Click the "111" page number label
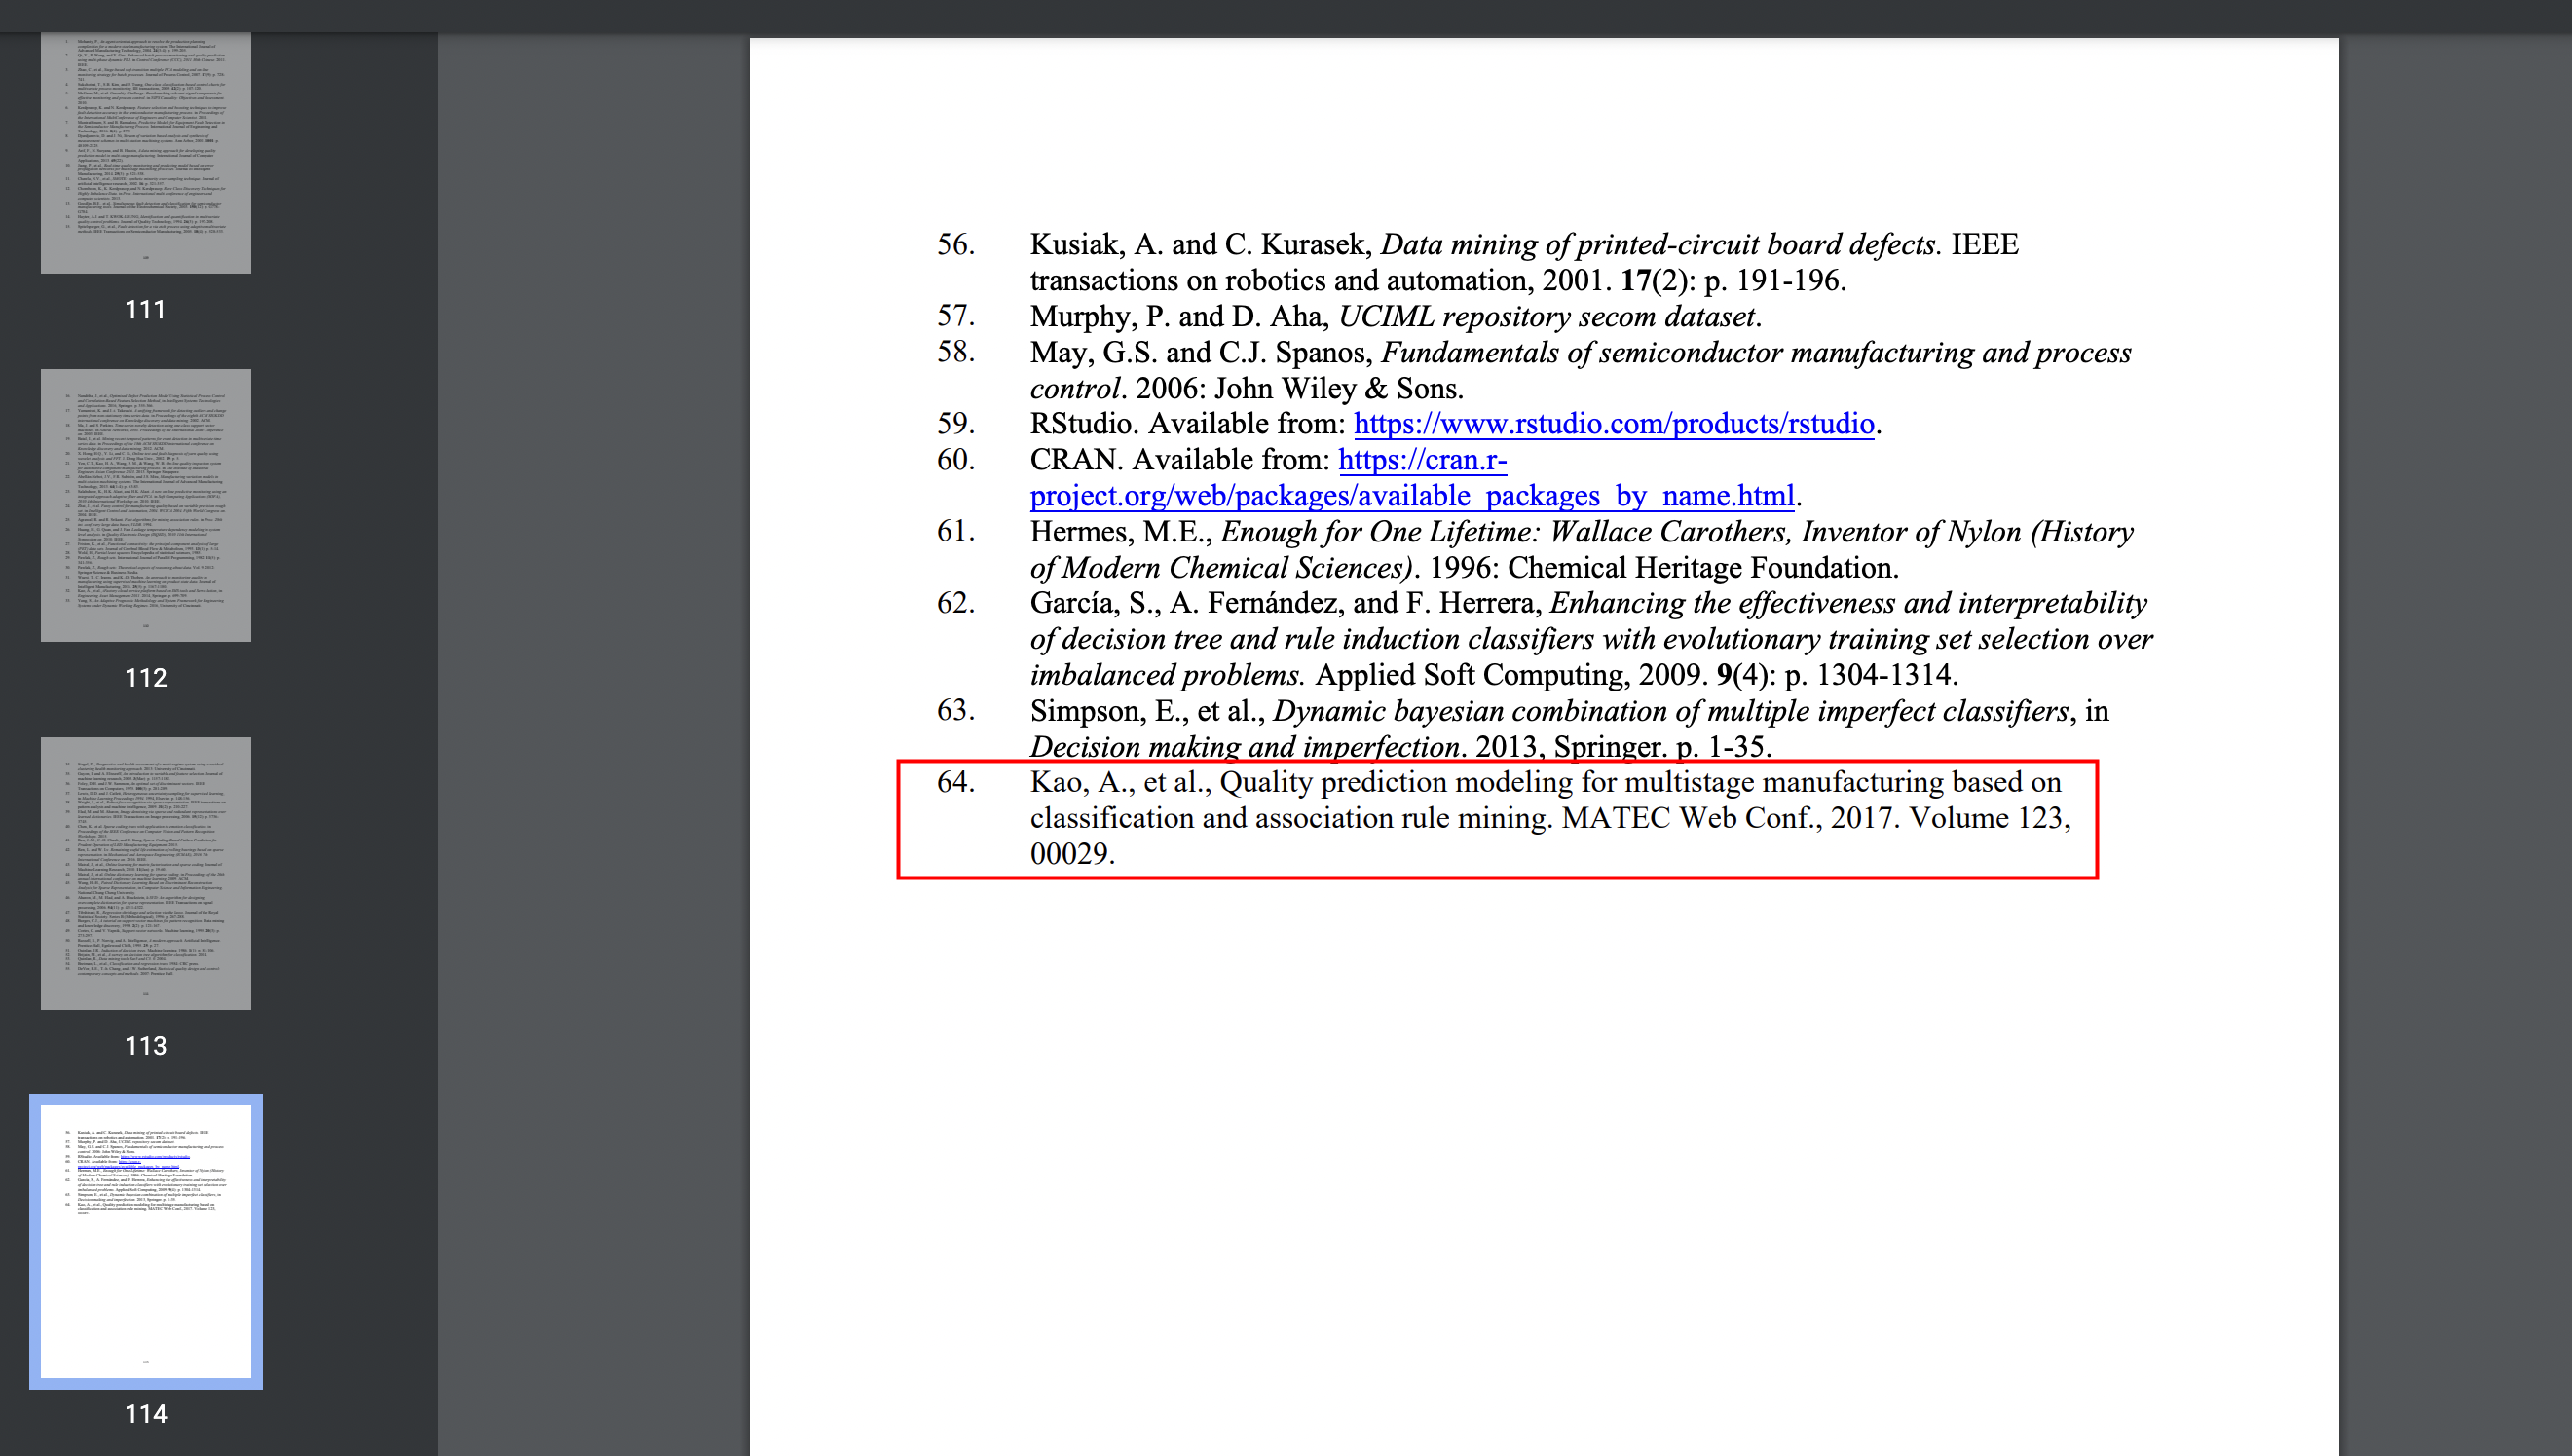The height and width of the screenshot is (1456, 2572). (x=146, y=310)
